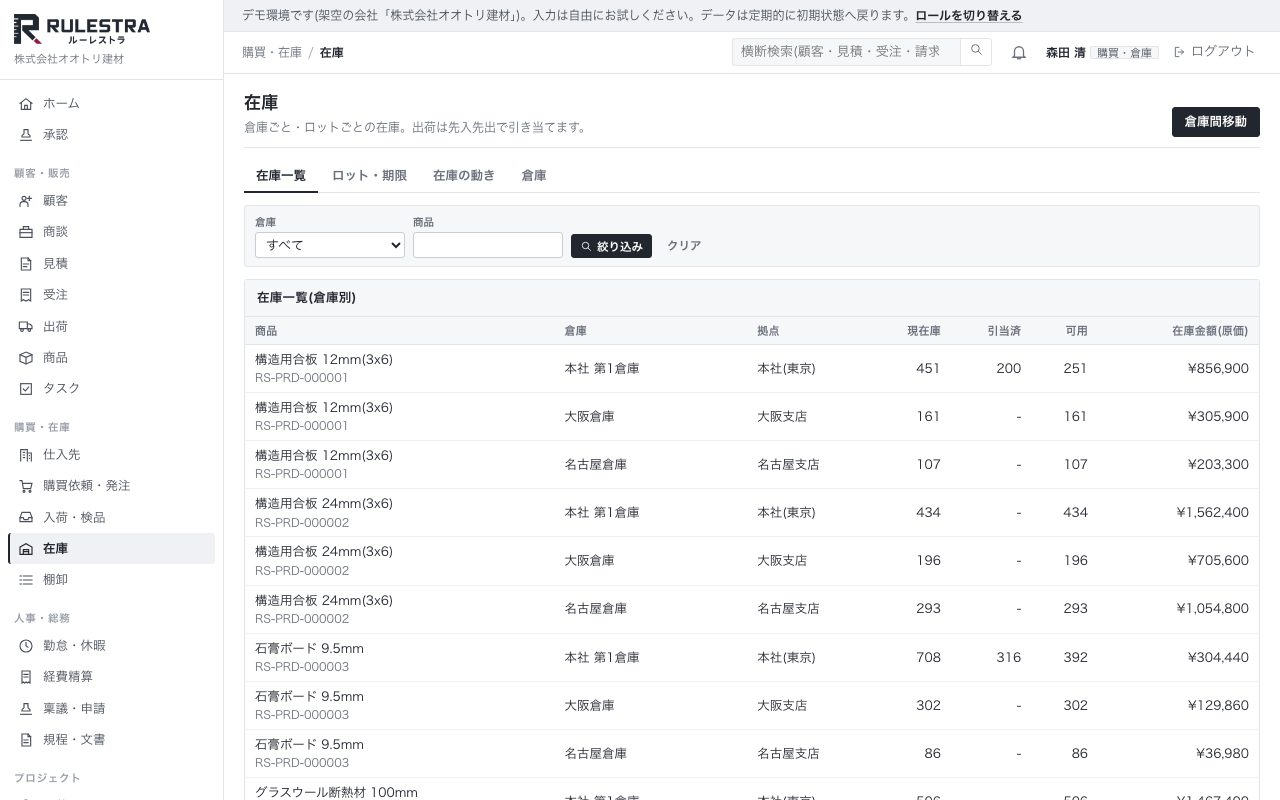Click the クリア link

pyautogui.click(x=684, y=246)
